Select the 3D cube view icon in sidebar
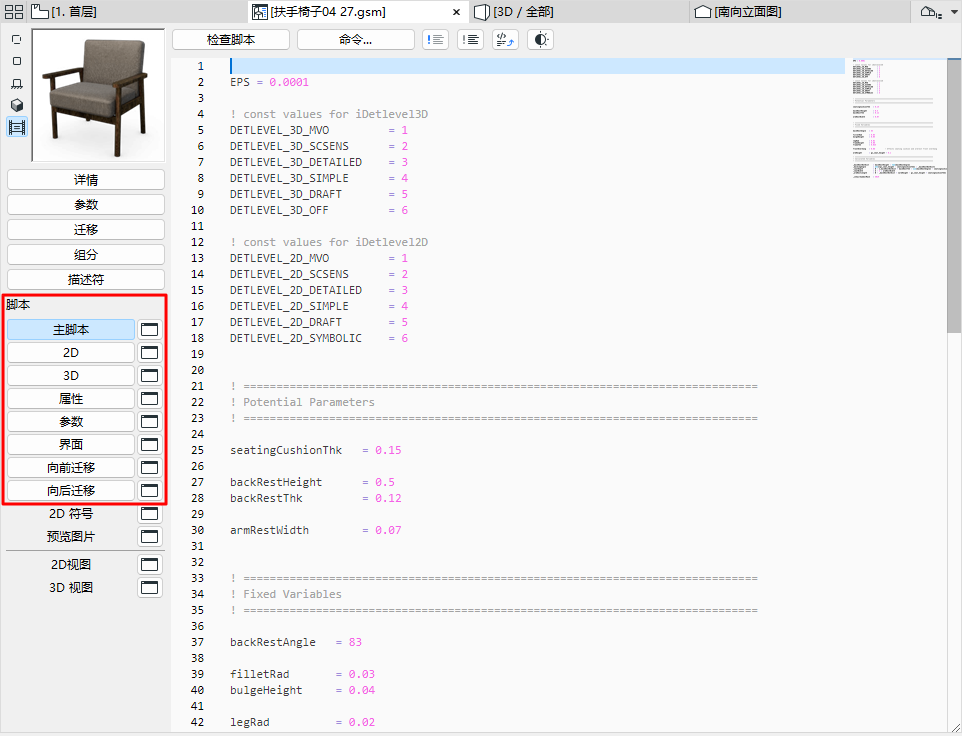 [x=16, y=105]
